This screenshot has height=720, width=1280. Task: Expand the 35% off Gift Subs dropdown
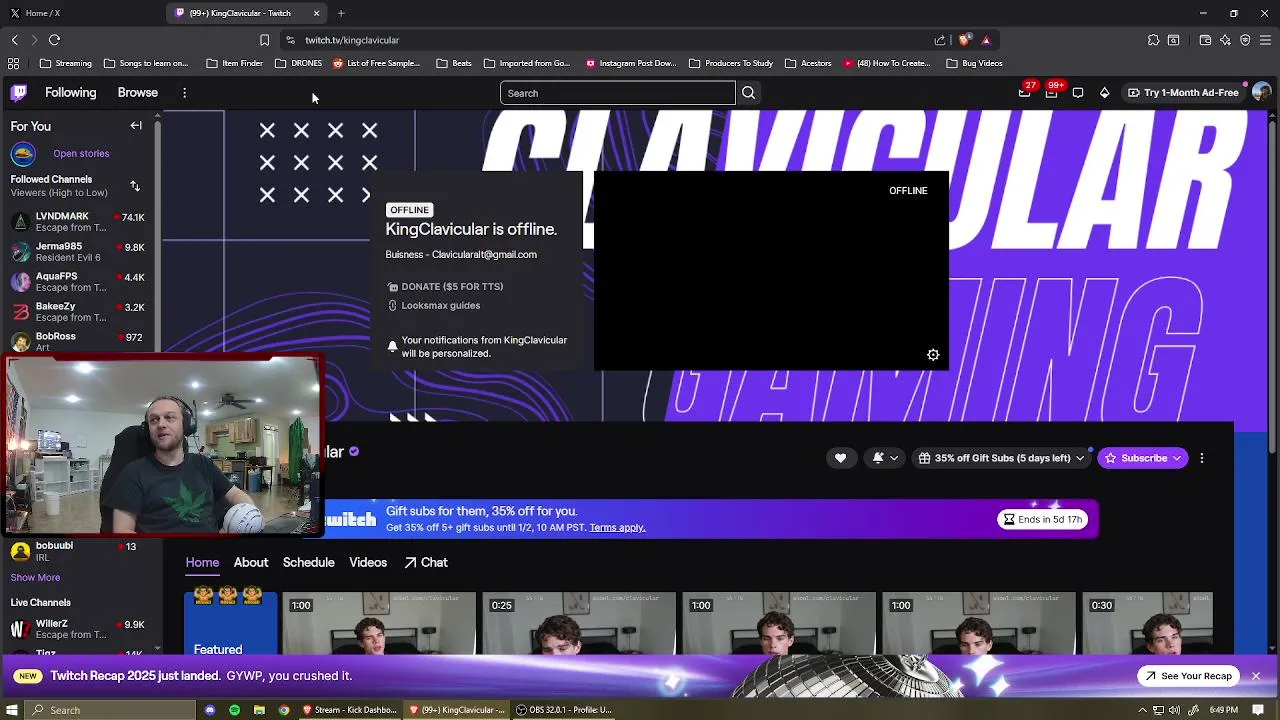1001,458
